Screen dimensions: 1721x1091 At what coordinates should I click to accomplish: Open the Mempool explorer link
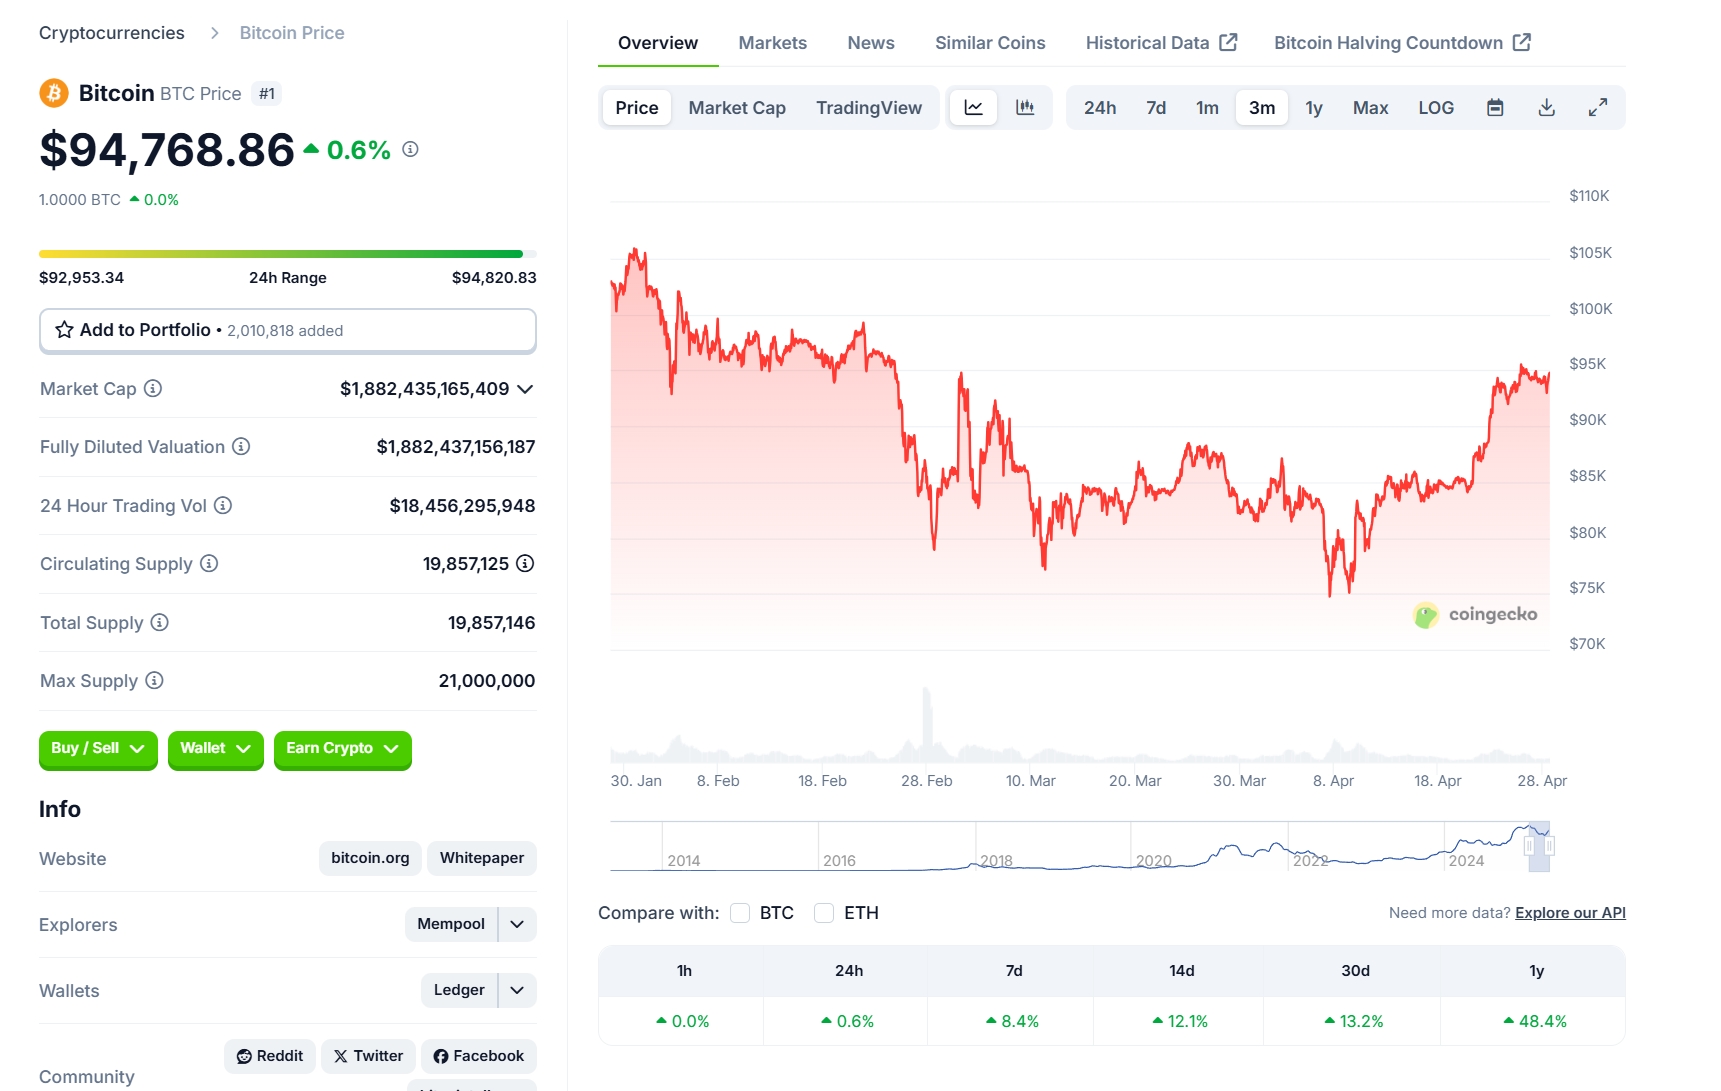[451, 924]
